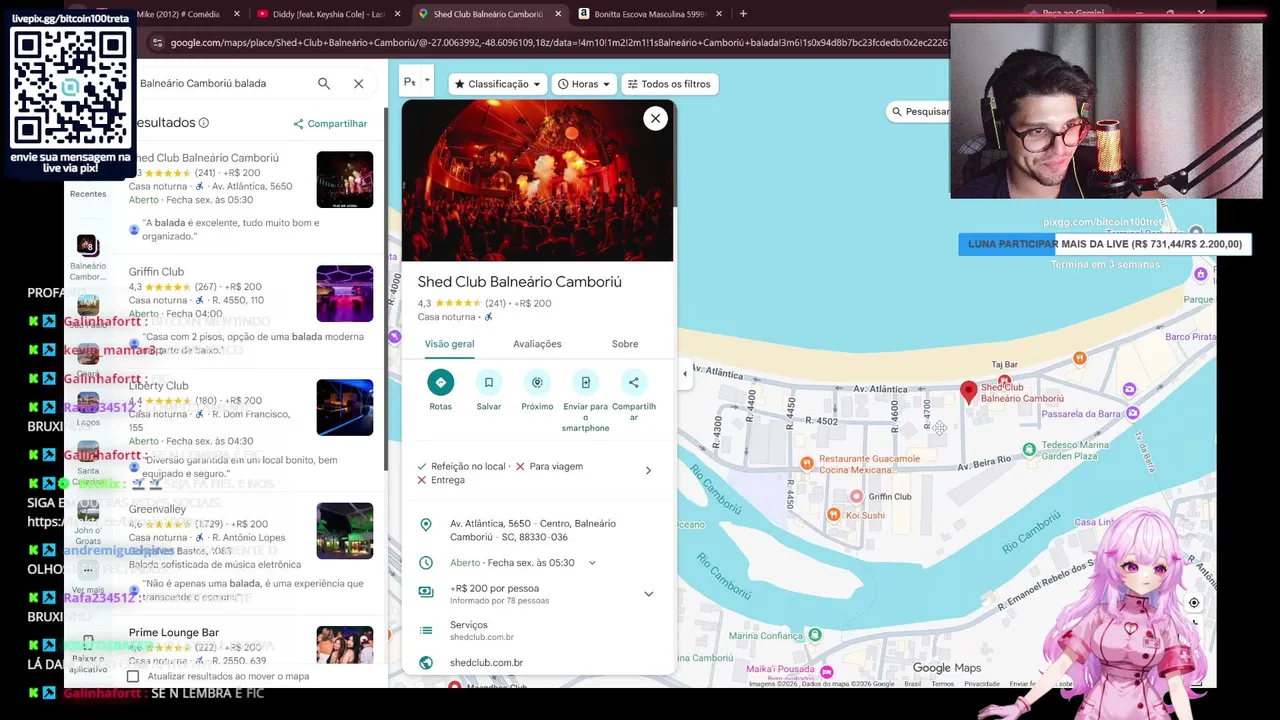Click the Pesquisar button on the map
The width and height of the screenshot is (1280, 720).
[919, 112]
